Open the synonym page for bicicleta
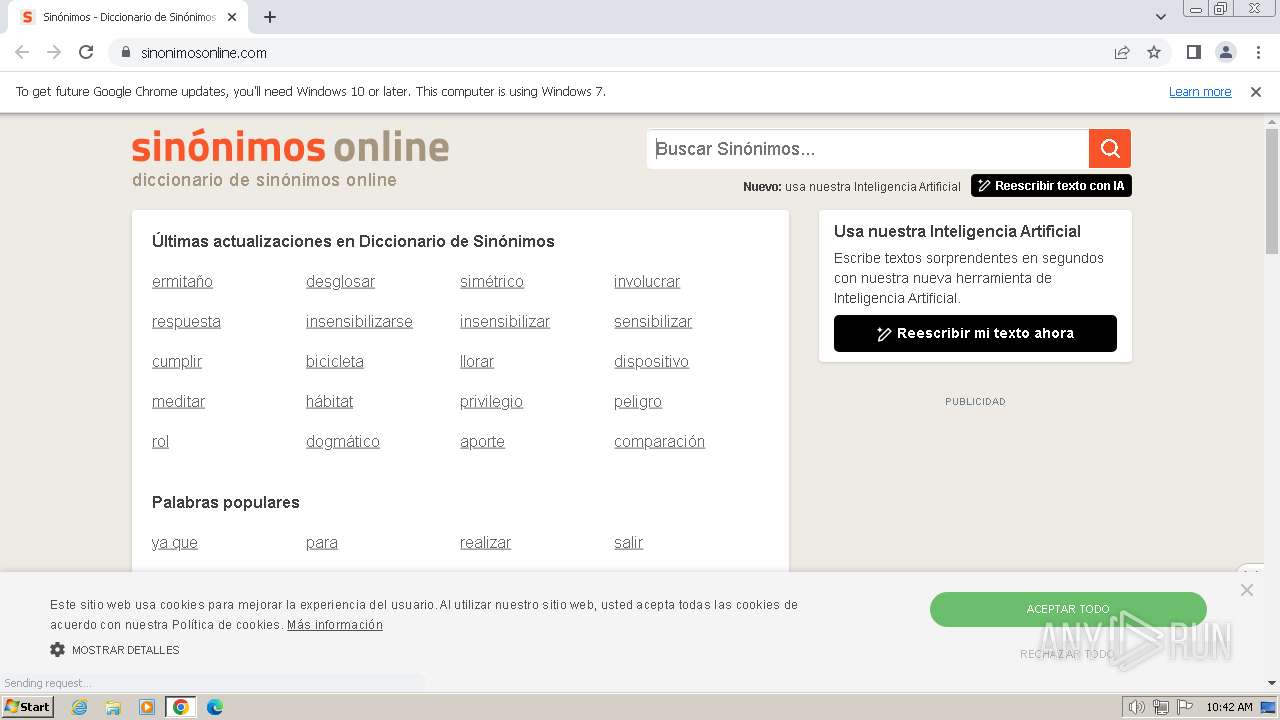 coord(335,362)
